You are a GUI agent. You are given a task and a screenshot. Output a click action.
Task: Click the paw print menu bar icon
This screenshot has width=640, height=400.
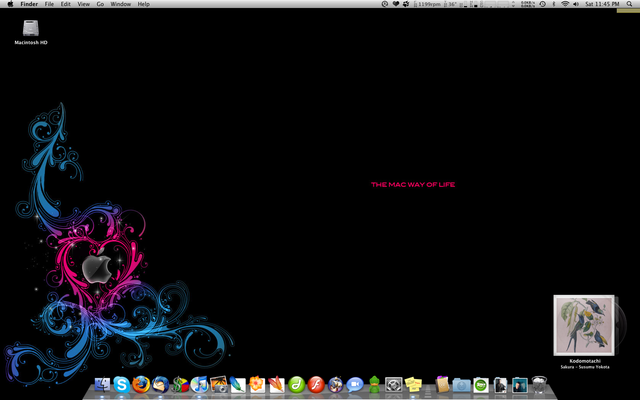click(406, 4)
